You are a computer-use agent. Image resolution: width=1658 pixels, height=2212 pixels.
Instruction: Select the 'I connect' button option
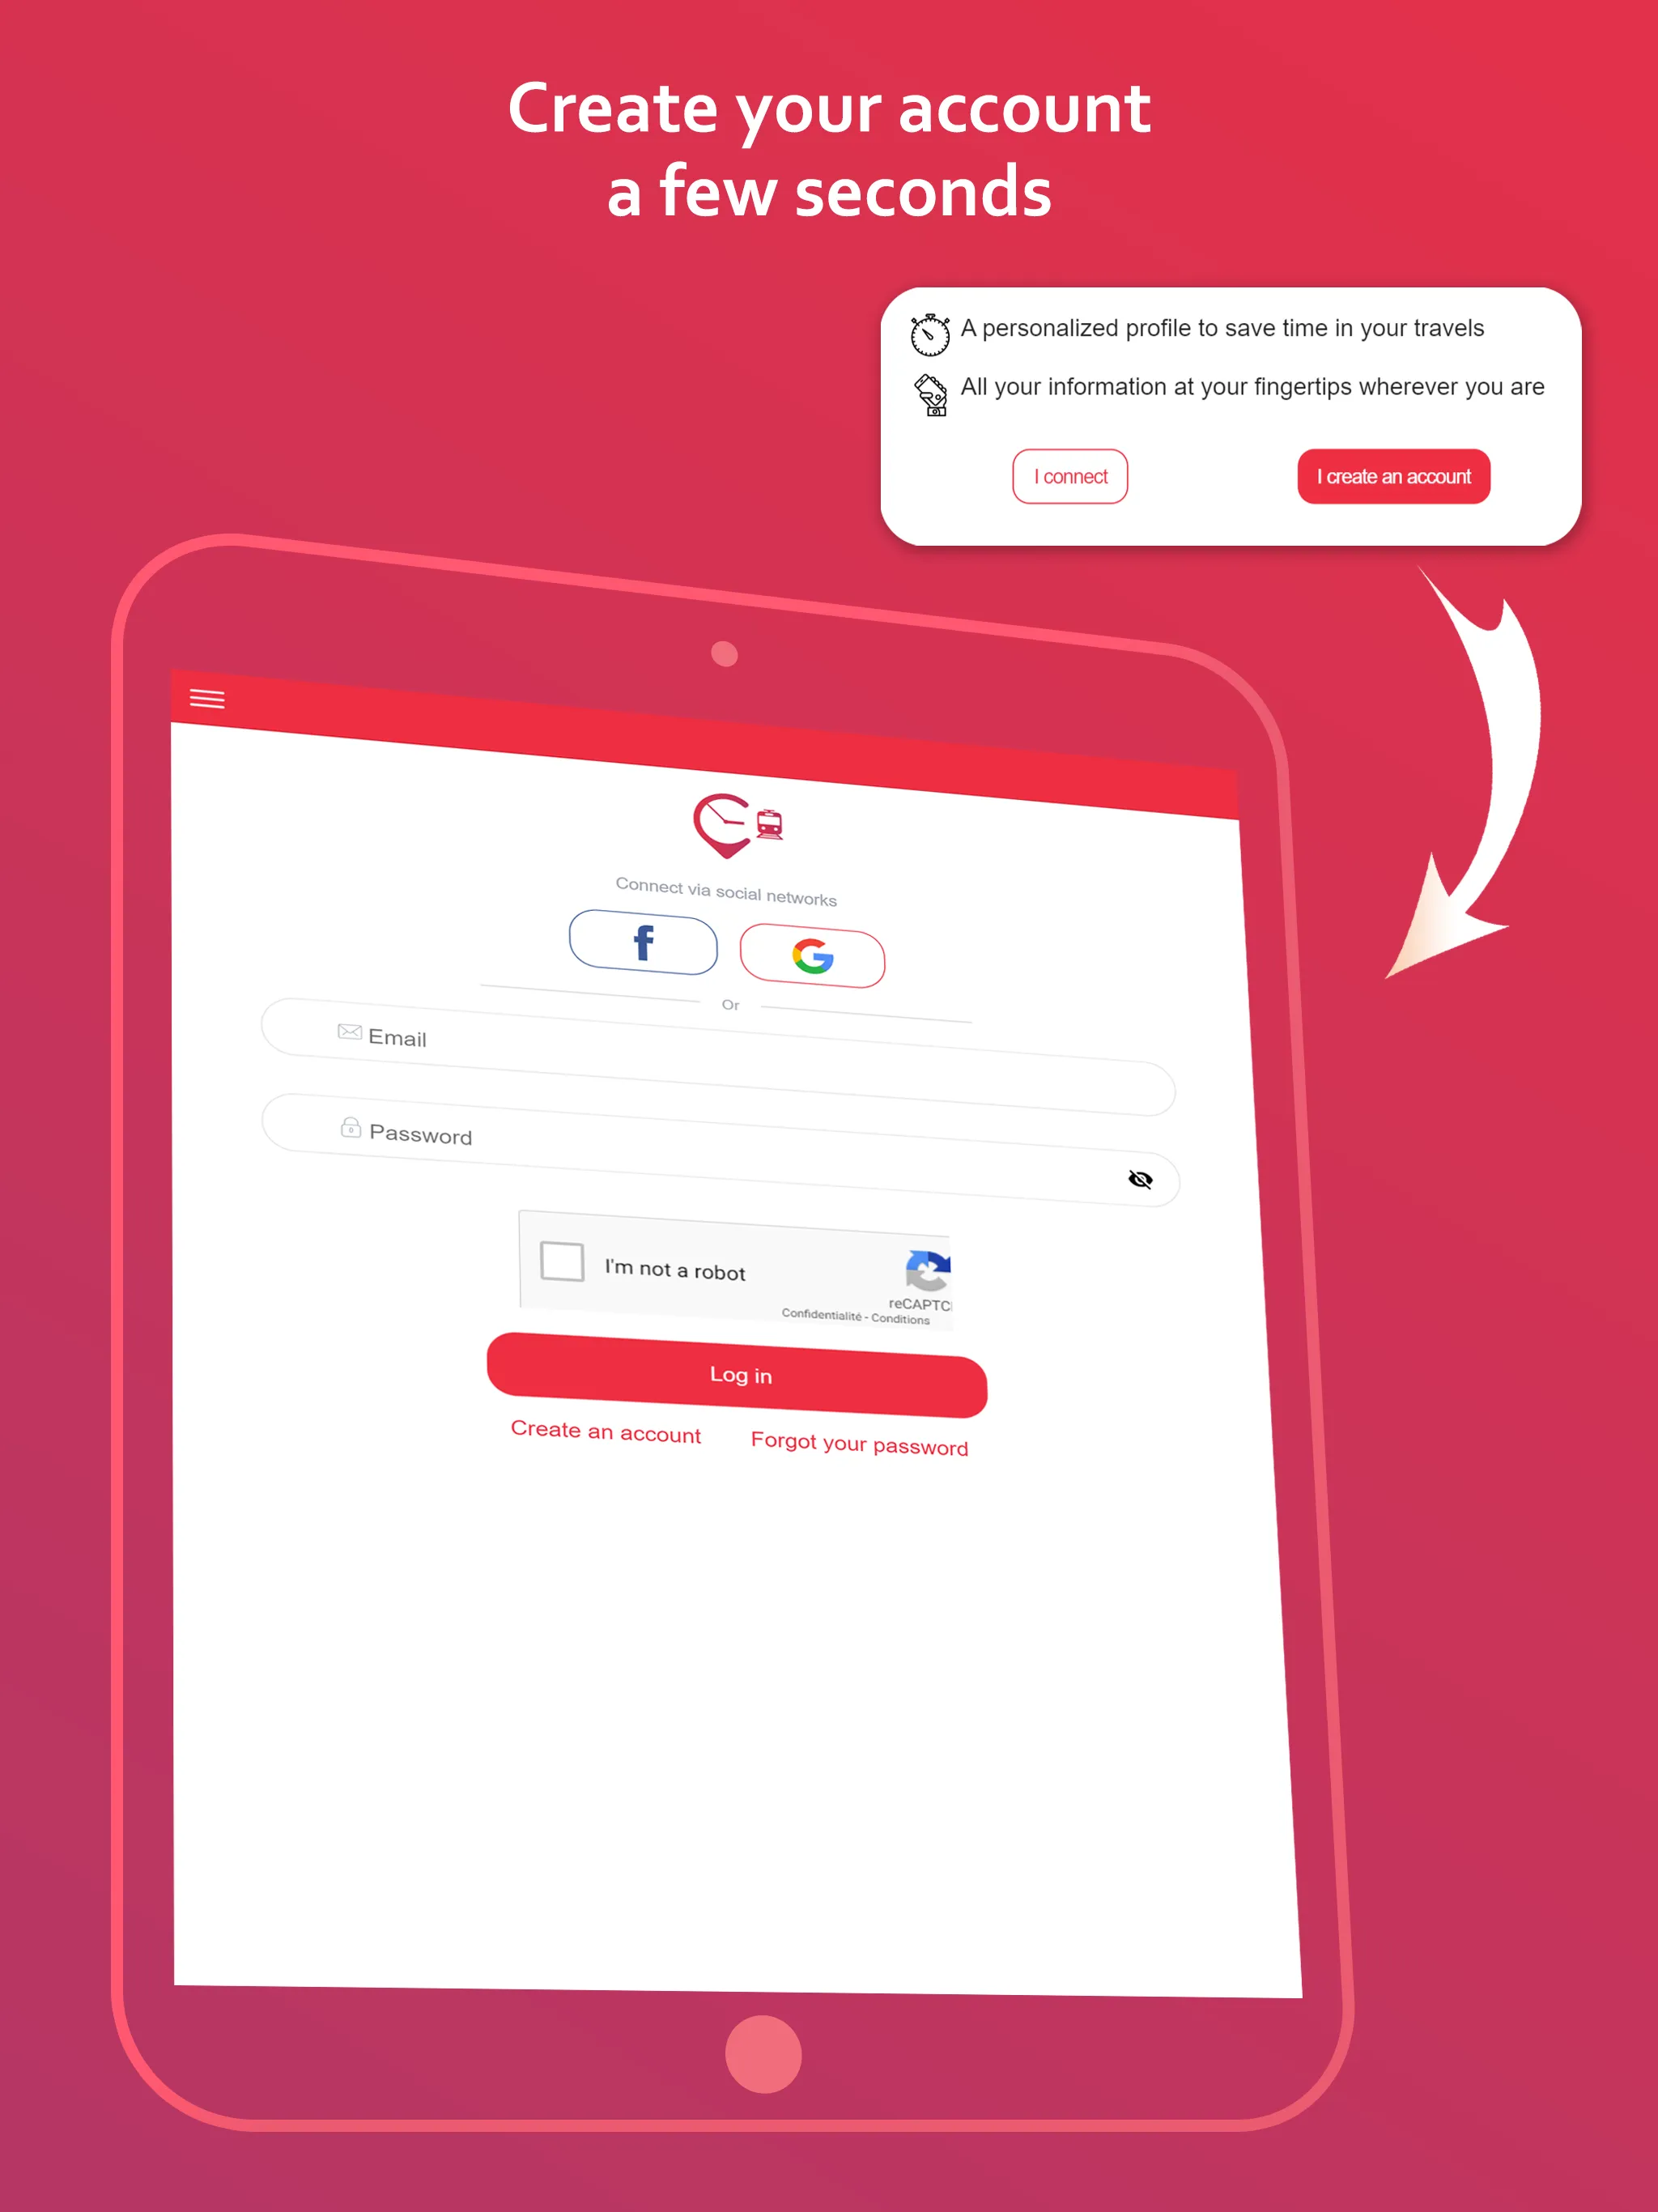point(1069,475)
